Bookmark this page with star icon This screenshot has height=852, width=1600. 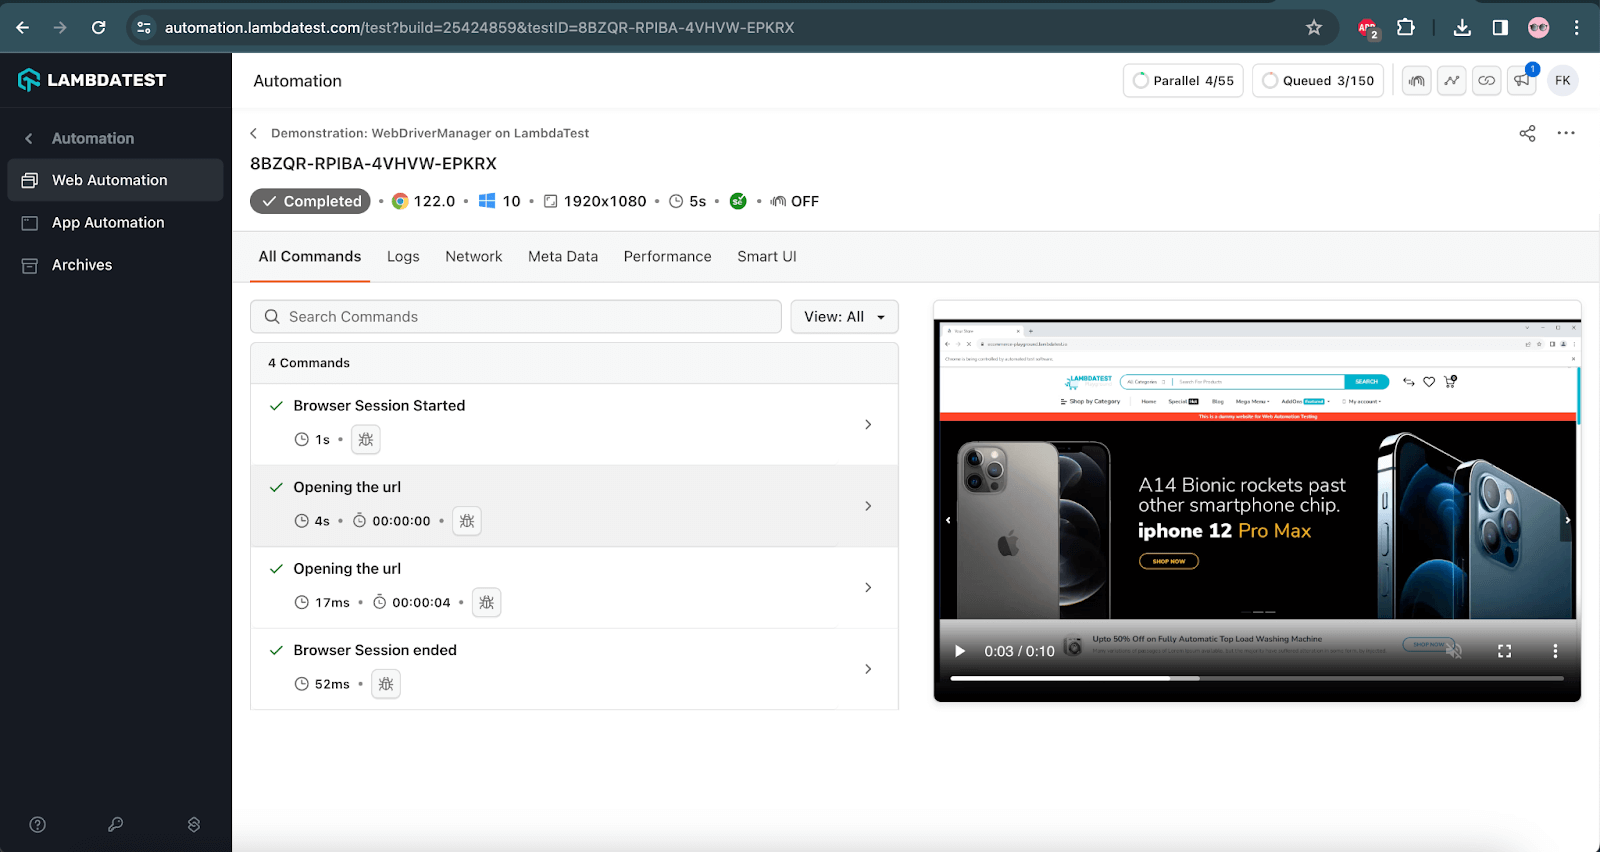pos(1314,28)
